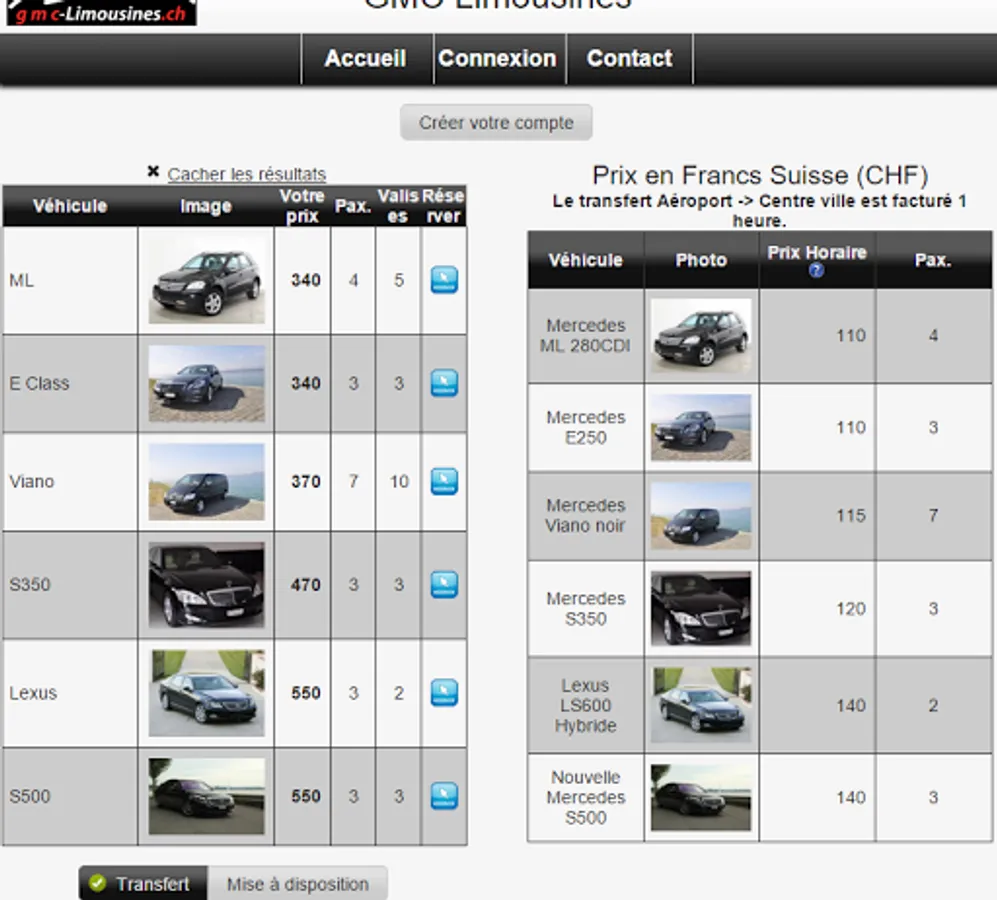Click the luggage value 10 in Viano row
This screenshot has width=997, height=900.
tap(399, 481)
